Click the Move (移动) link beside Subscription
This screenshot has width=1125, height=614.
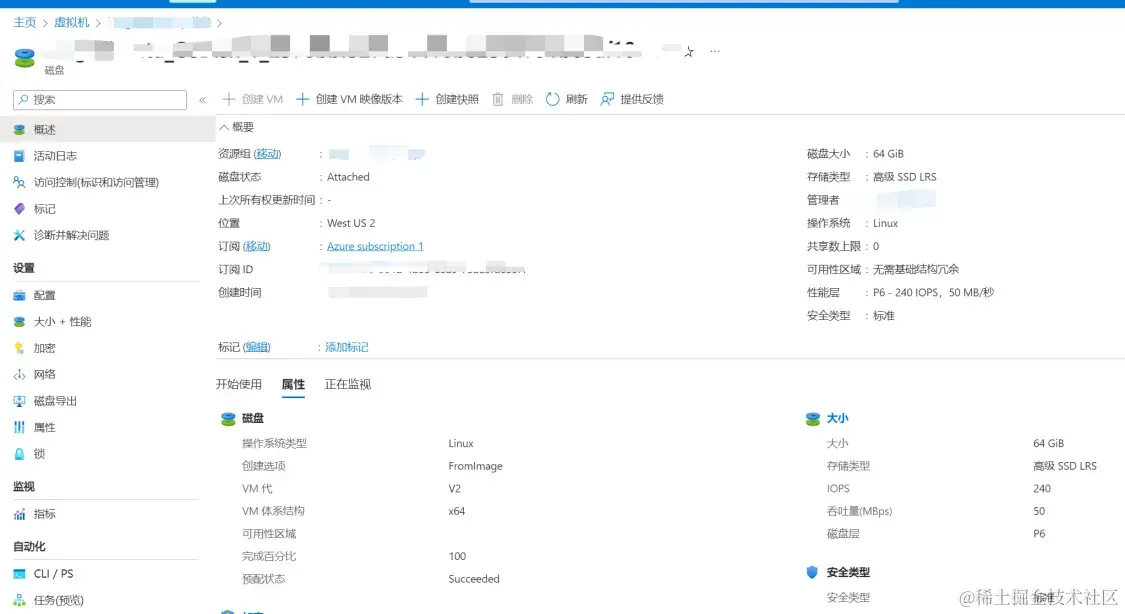click(x=257, y=246)
